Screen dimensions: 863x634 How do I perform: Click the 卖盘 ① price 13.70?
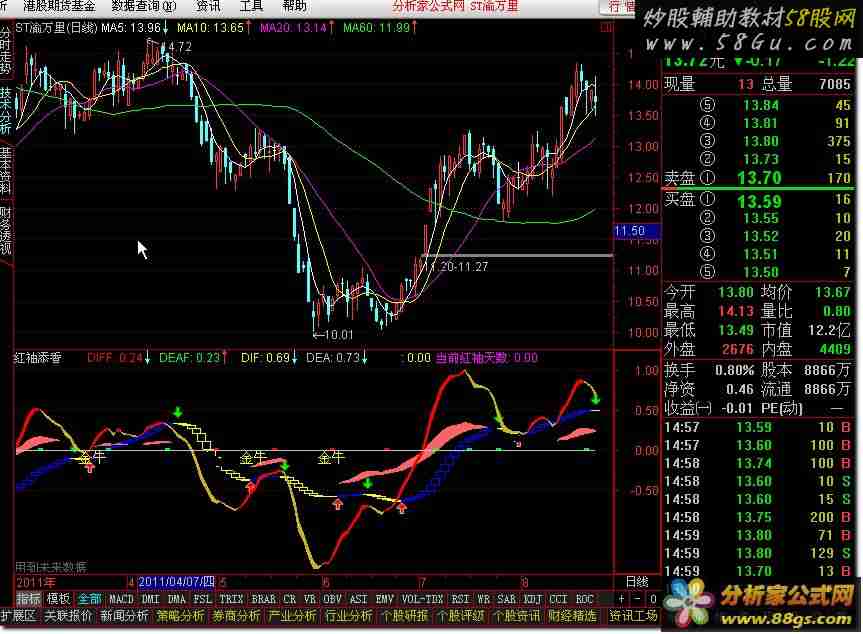(x=760, y=178)
